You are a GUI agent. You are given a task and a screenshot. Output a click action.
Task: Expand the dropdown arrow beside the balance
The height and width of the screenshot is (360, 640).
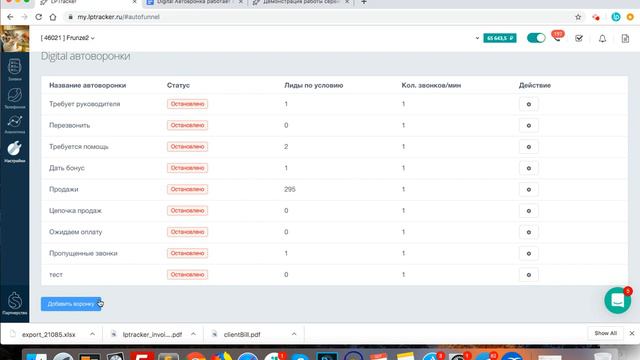(477, 38)
